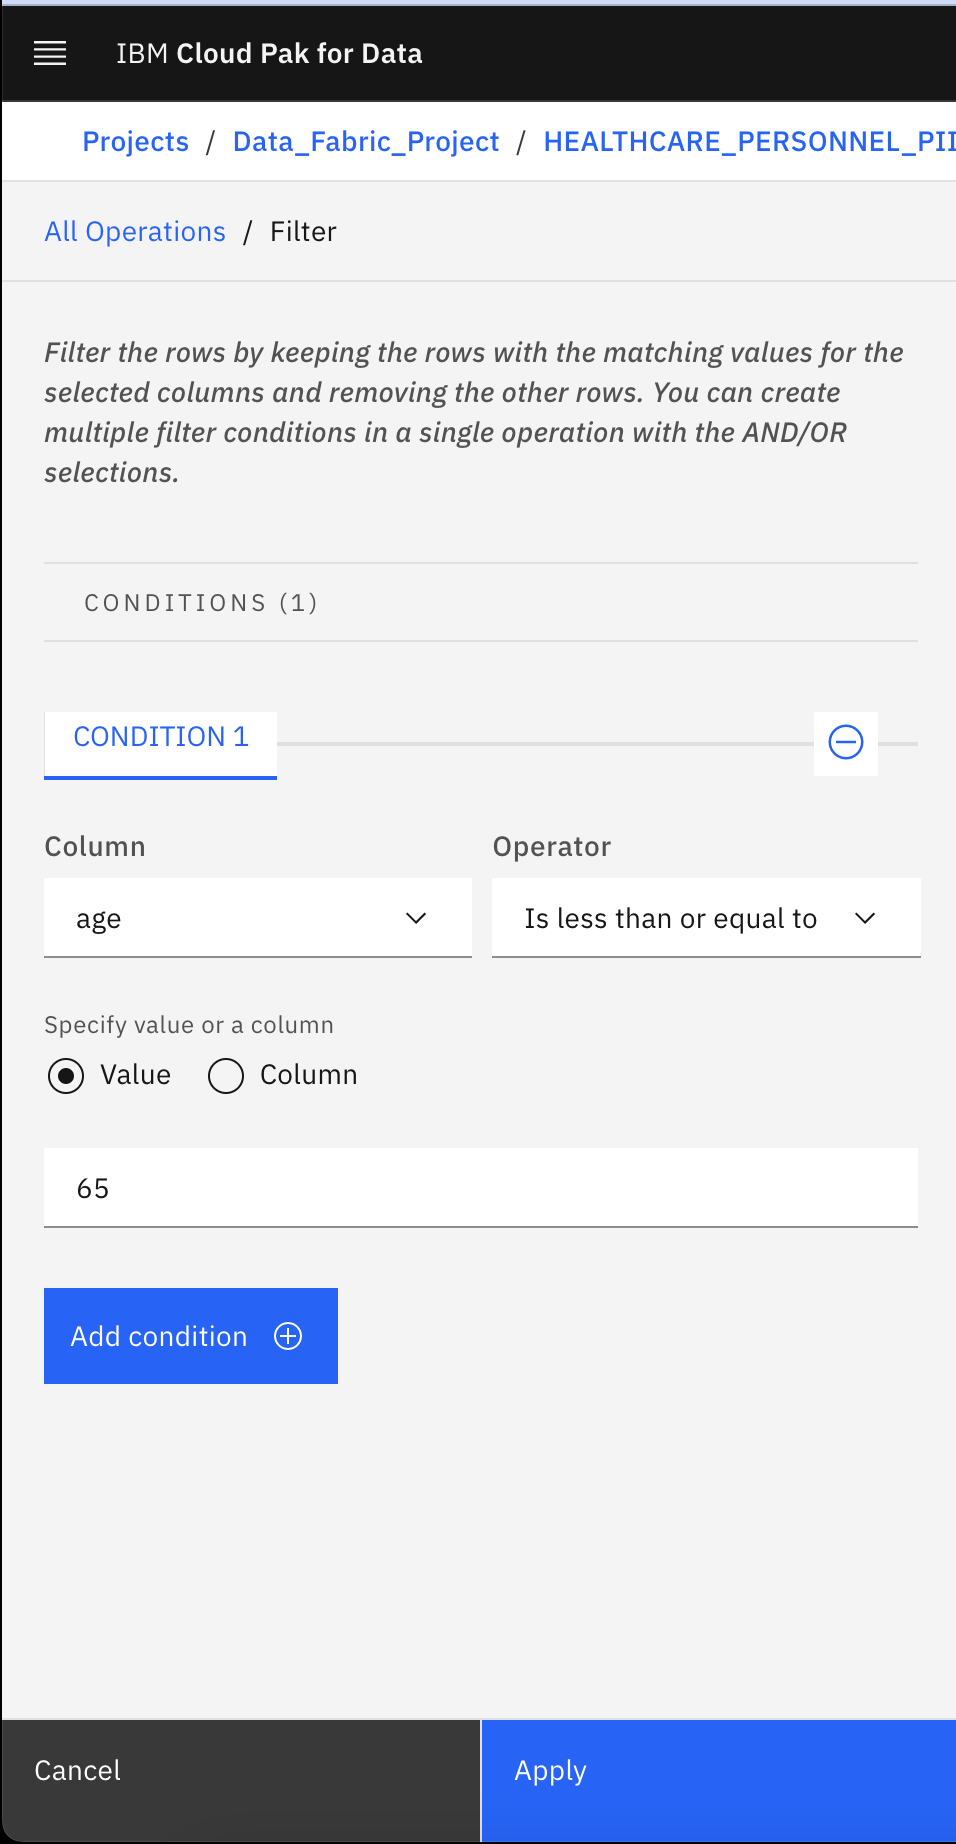Image resolution: width=956 pixels, height=1844 pixels.
Task: Click the Add condition button
Action: coord(191,1336)
